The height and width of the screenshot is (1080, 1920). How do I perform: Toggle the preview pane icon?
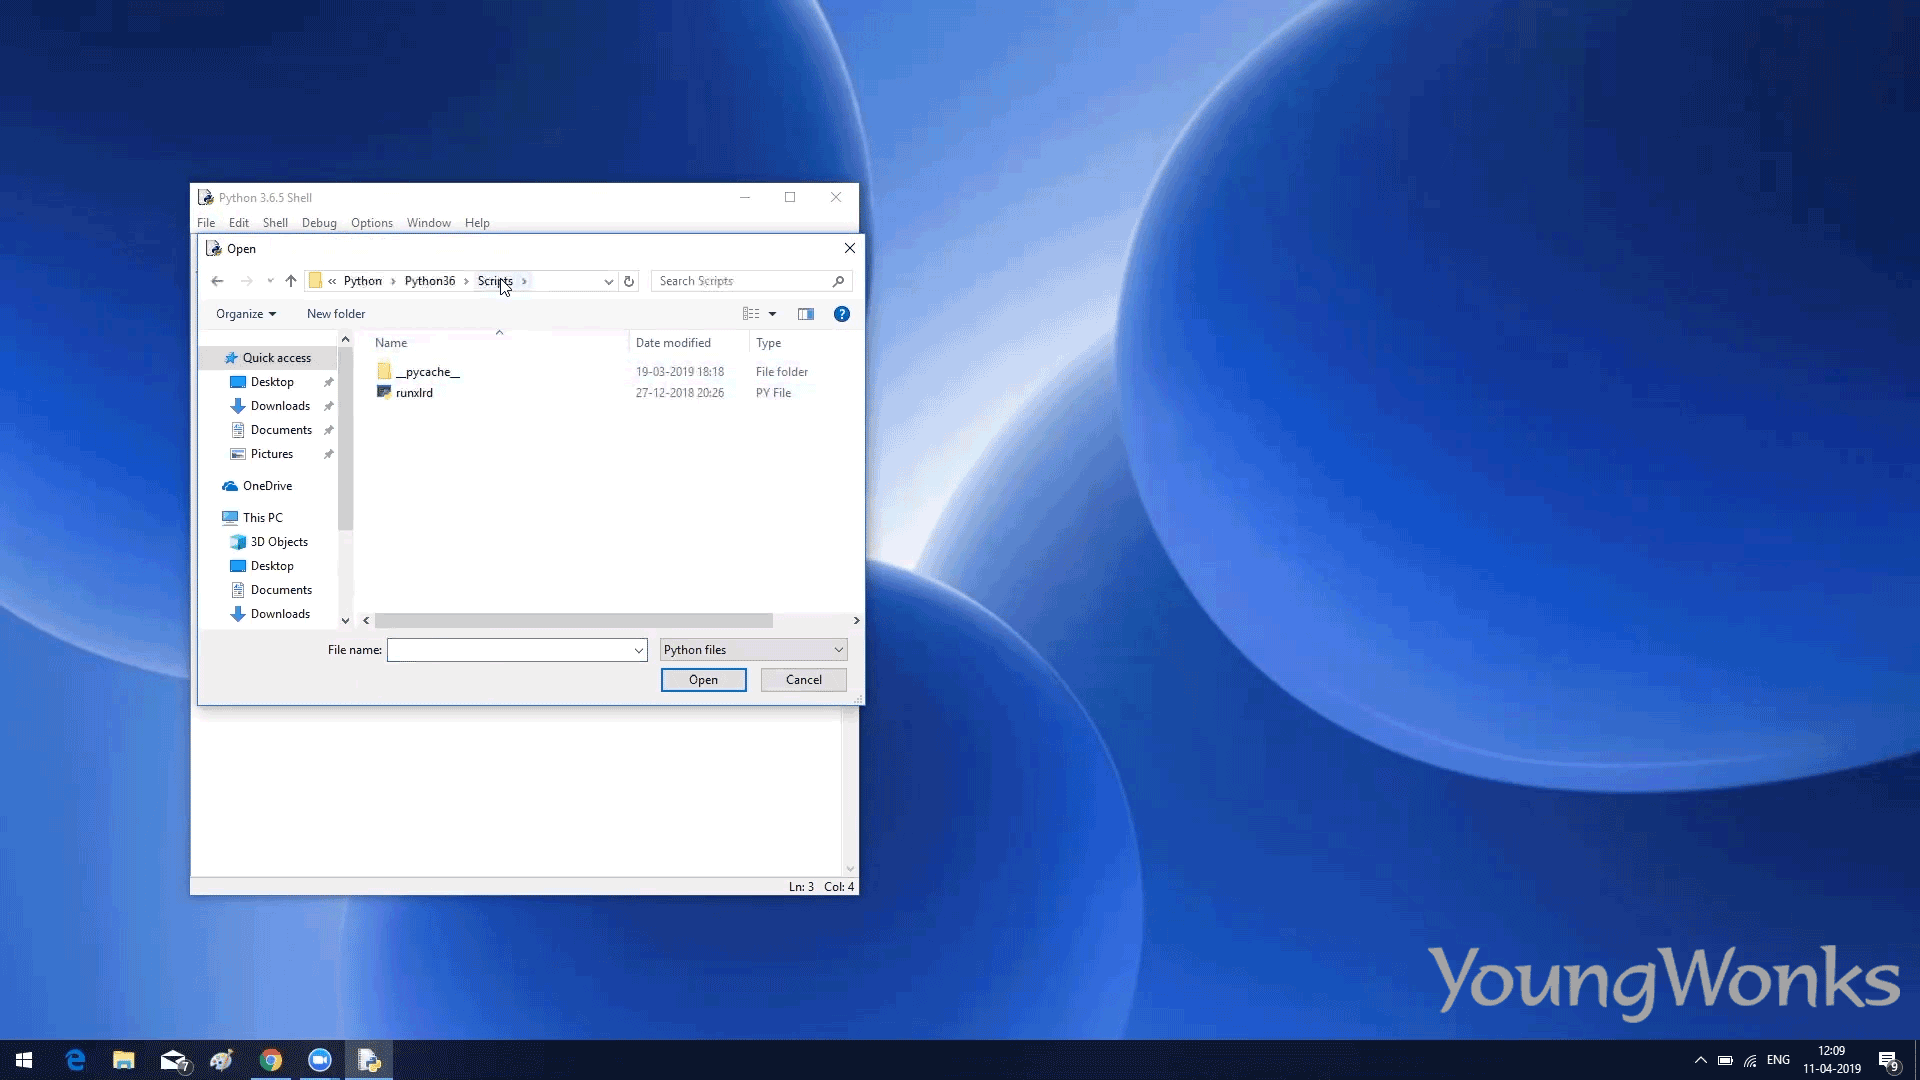point(806,314)
